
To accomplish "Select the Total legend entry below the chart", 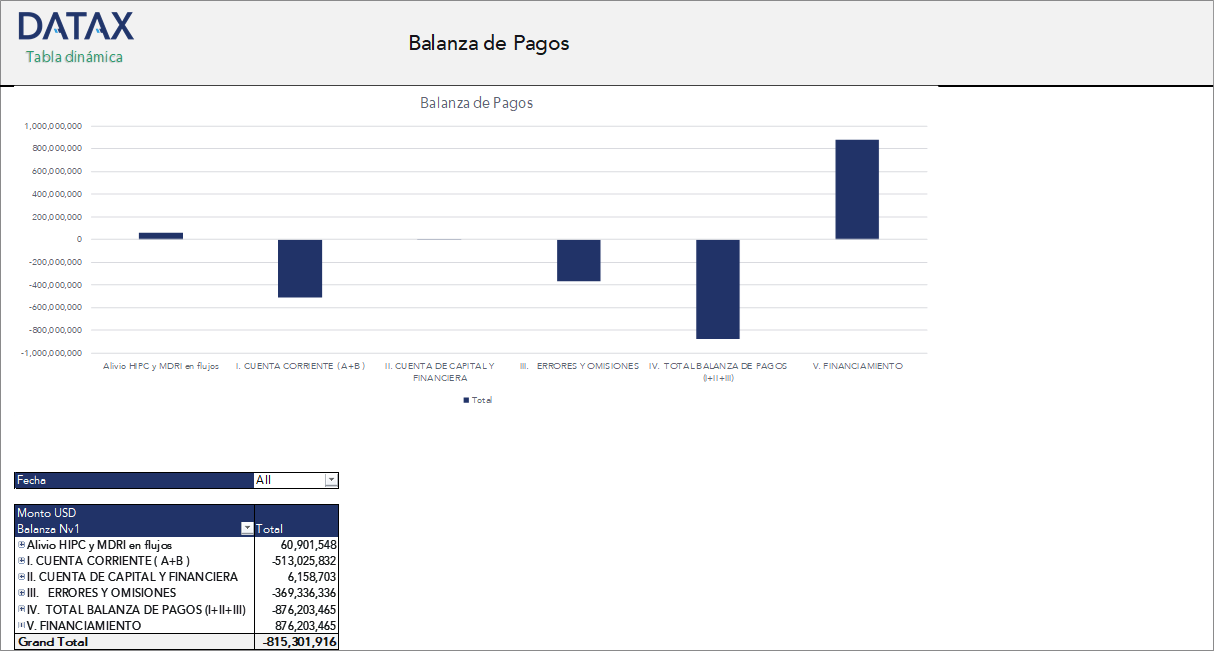I will tap(479, 400).
